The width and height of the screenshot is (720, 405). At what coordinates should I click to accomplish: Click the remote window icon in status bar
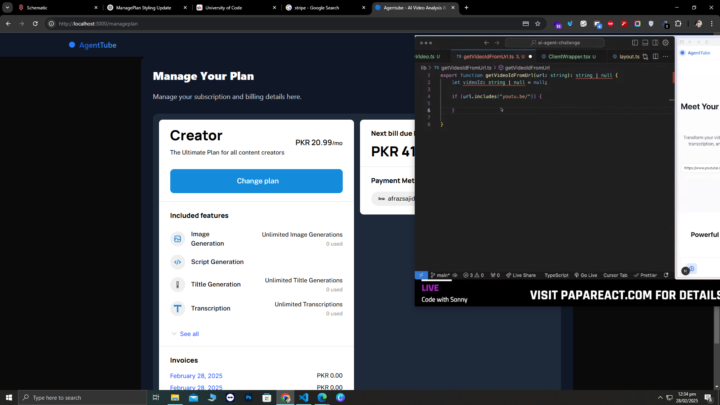tap(421, 275)
